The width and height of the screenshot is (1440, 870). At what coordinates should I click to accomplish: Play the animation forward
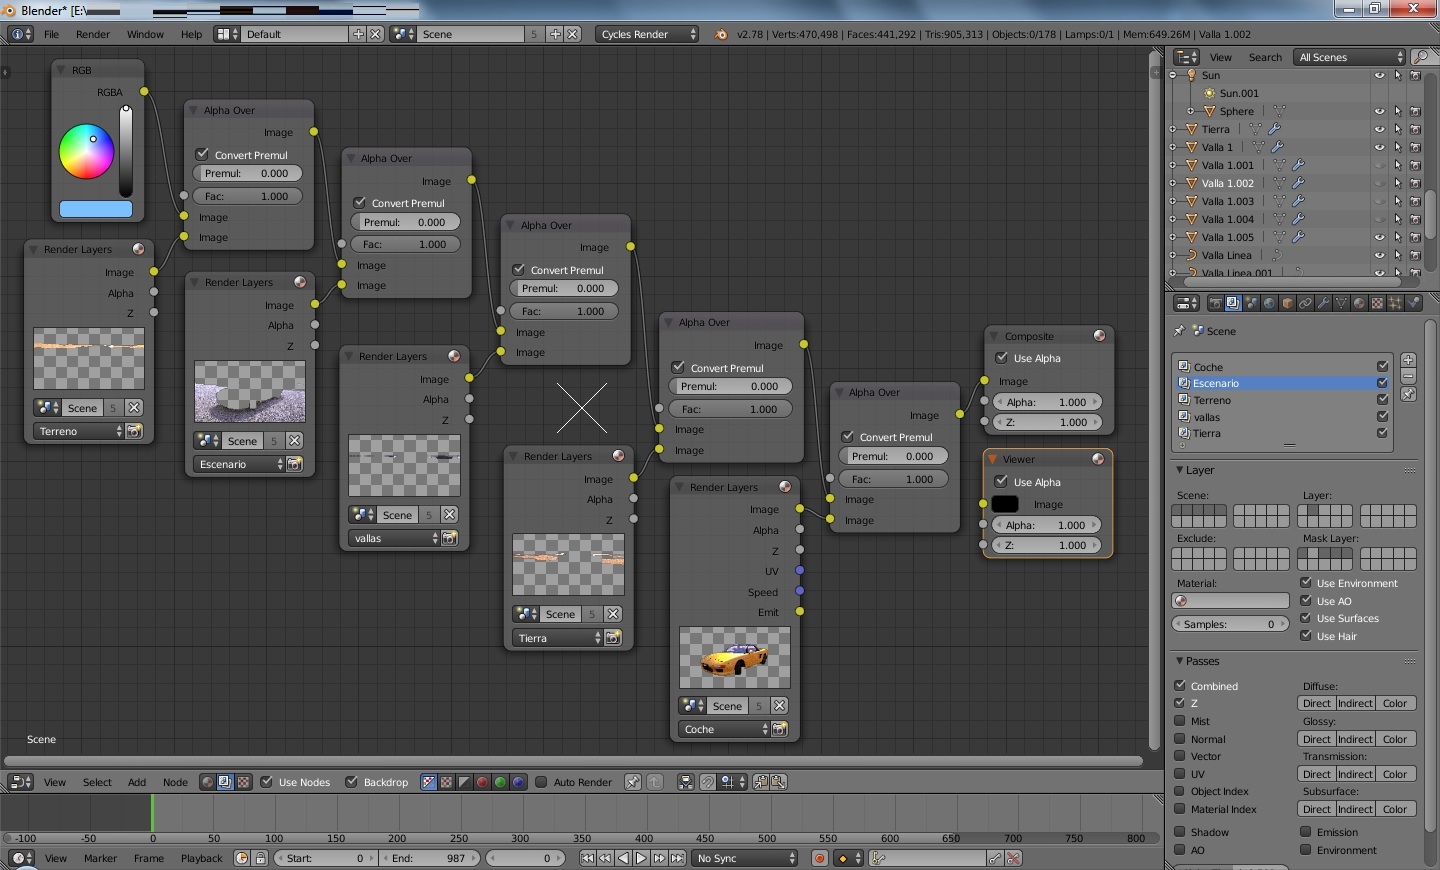point(641,858)
